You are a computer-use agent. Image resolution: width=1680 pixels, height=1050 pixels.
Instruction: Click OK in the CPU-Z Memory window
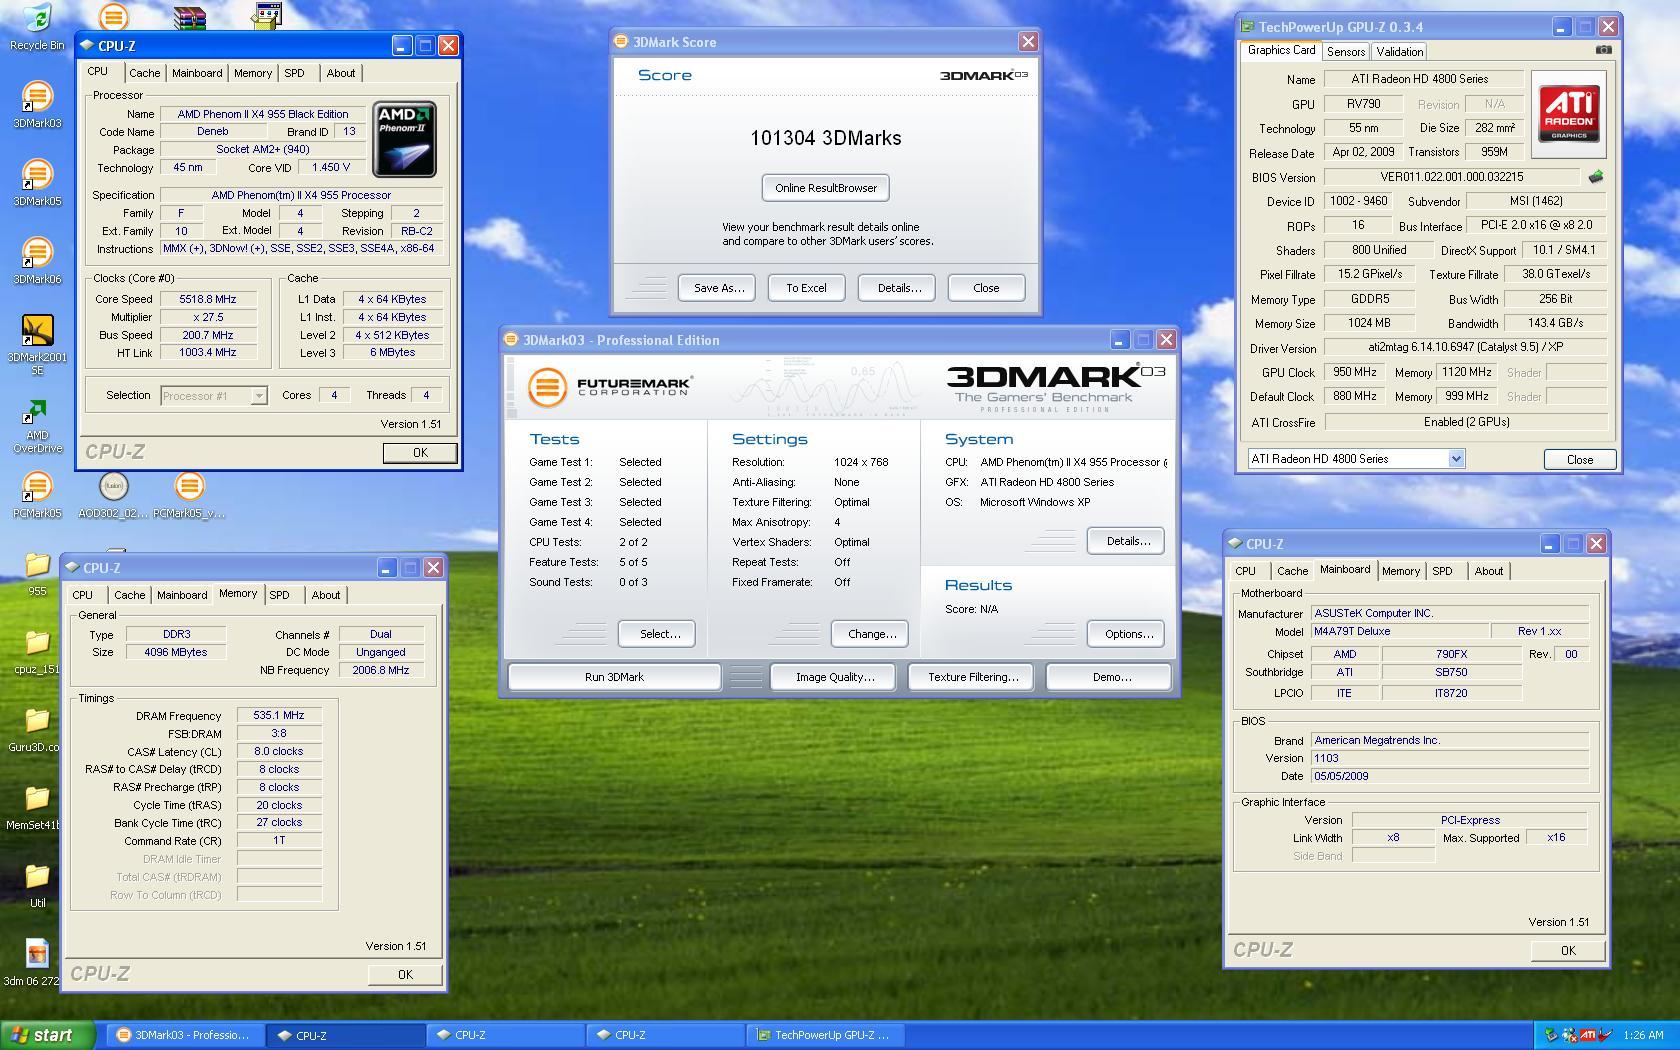405,974
